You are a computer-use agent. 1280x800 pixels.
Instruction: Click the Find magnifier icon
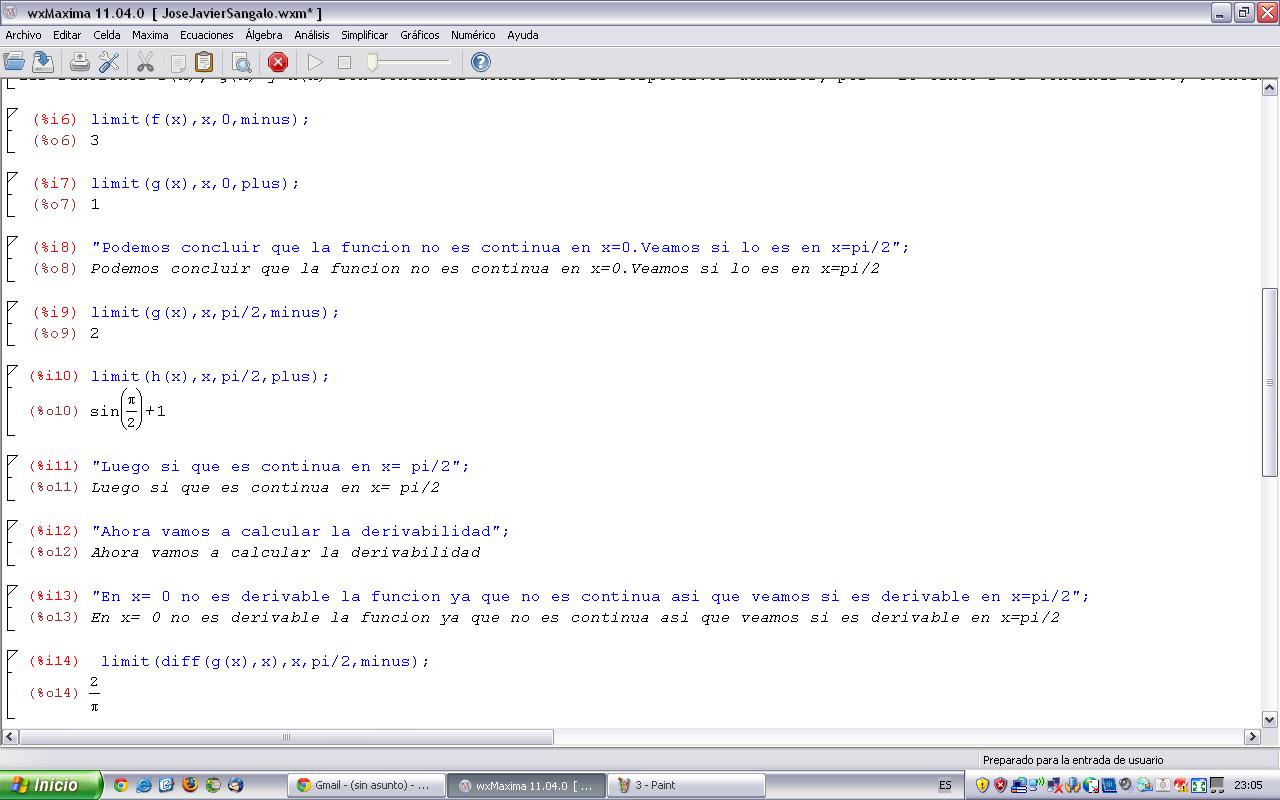(241, 62)
